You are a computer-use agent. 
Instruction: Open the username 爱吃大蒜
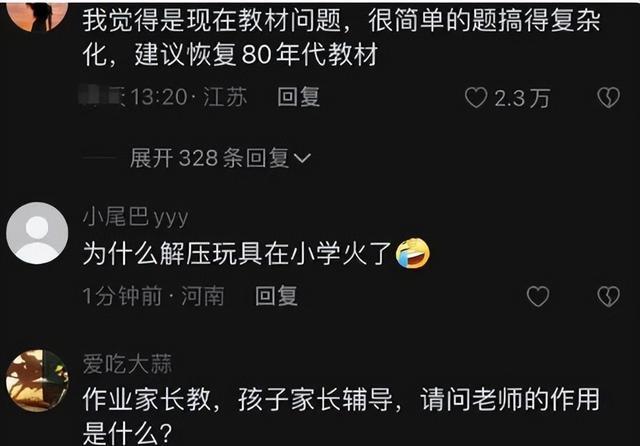[127, 364]
